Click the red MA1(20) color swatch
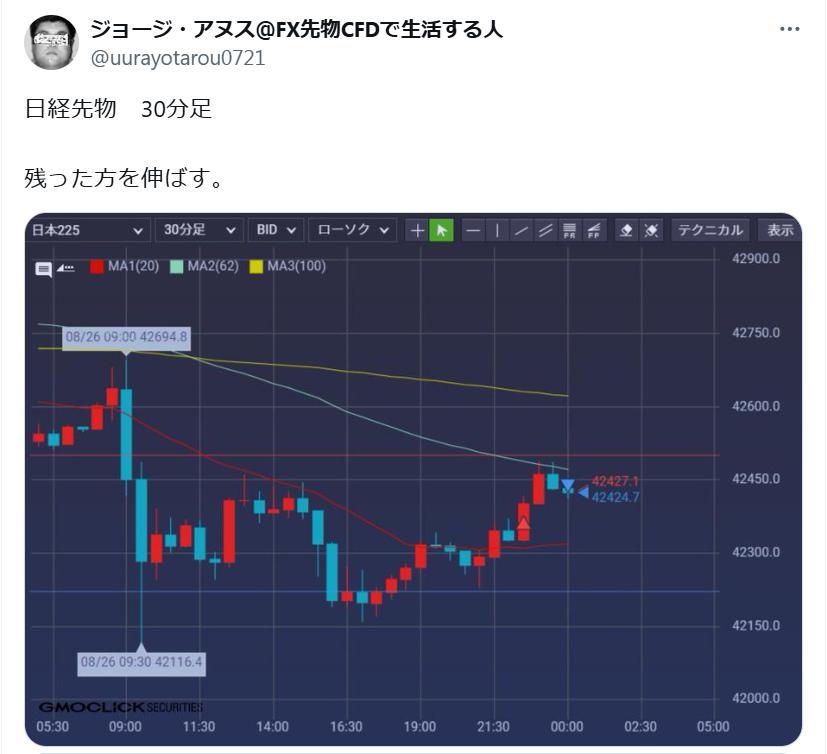Screen dimensions: 827x754 [x=97, y=266]
